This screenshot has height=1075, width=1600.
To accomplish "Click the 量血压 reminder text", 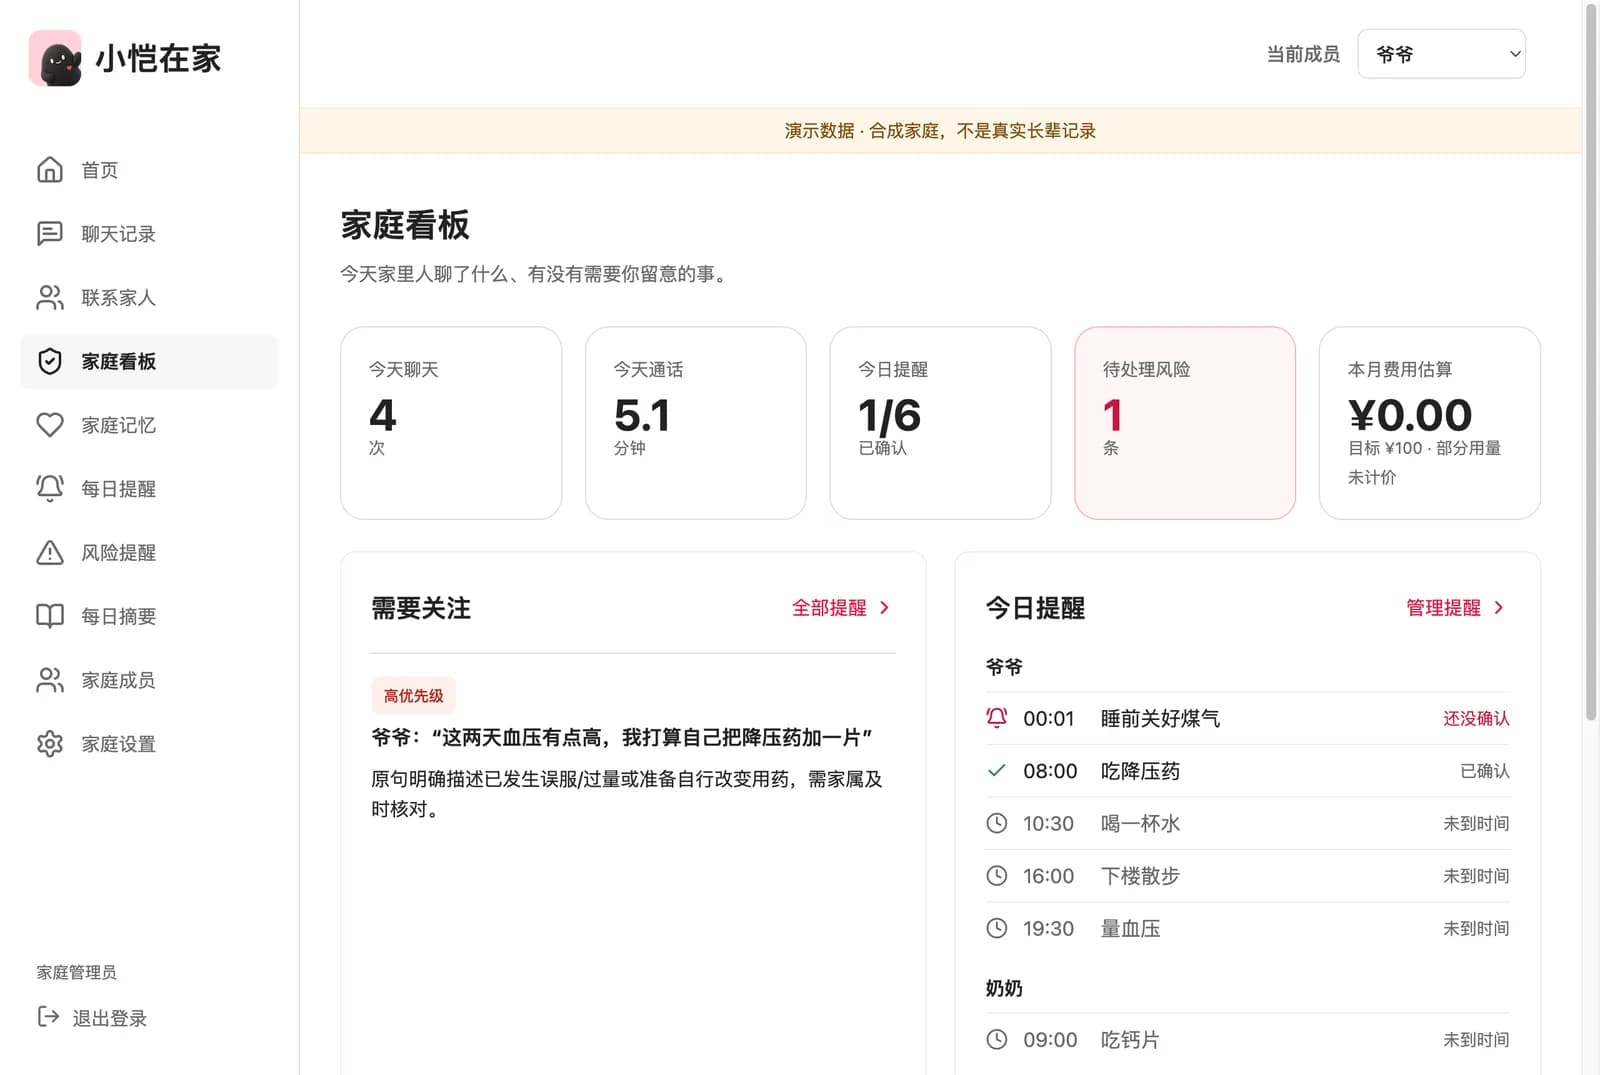I will [x=1130, y=928].
